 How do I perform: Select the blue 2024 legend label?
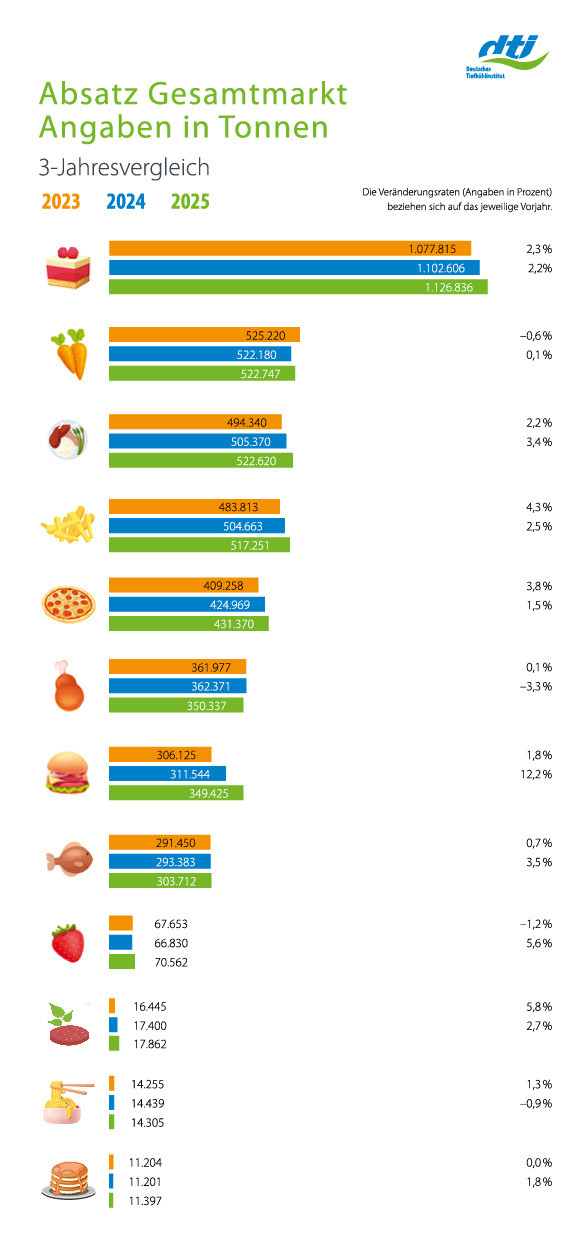click(x=126, y=202)
